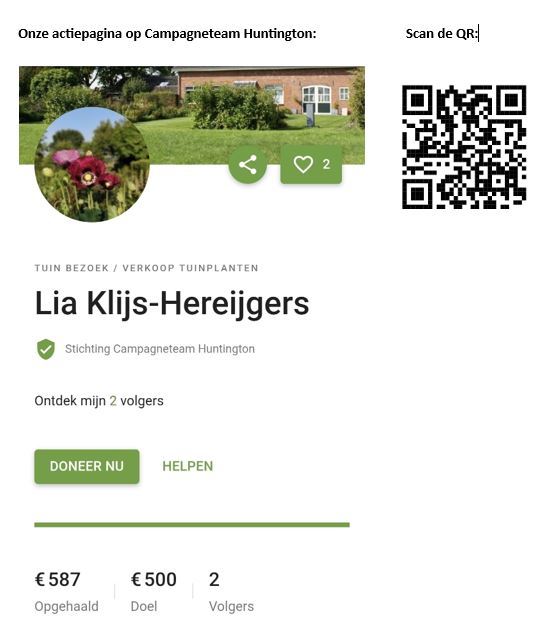Click the green fundraising progress bar

click(x=192, y=525)
